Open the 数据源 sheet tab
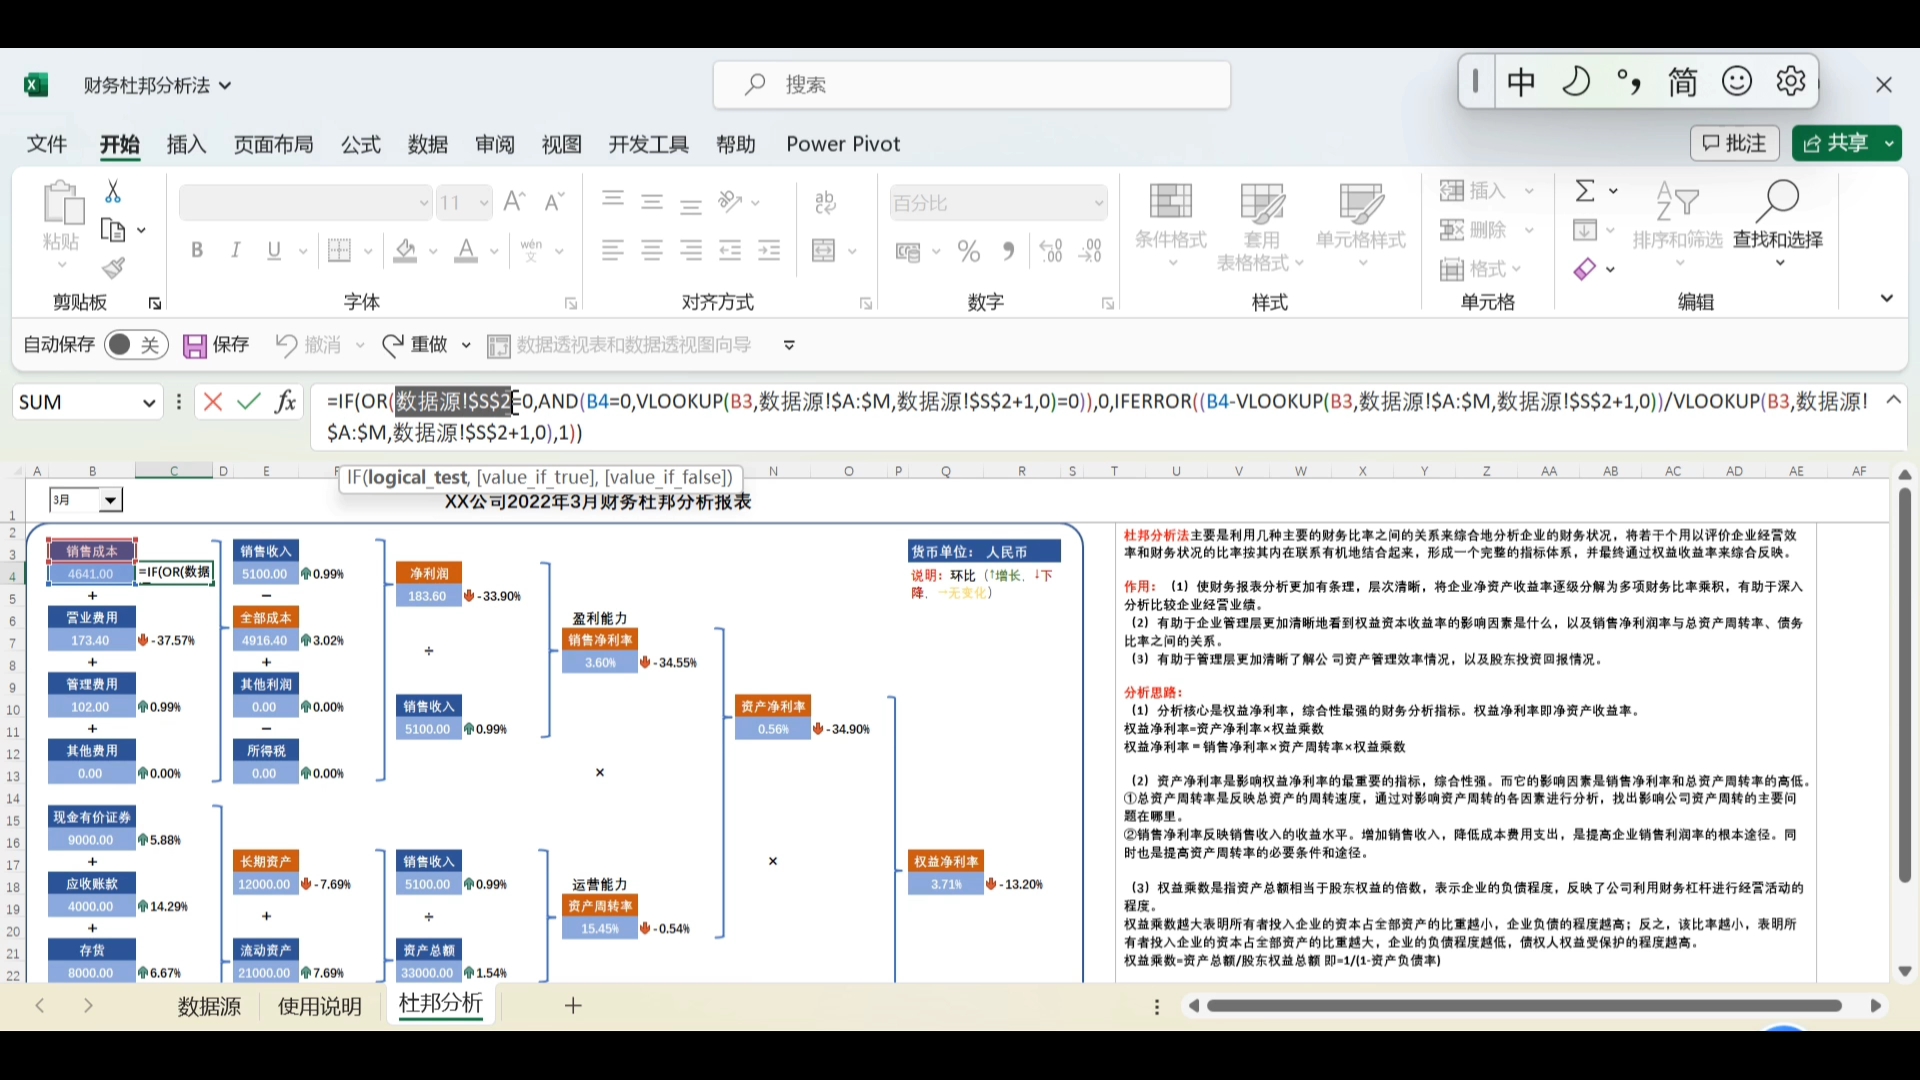Viewport: 1920px width, 1080px height. pyautogui.click(x=210, y=1006)
